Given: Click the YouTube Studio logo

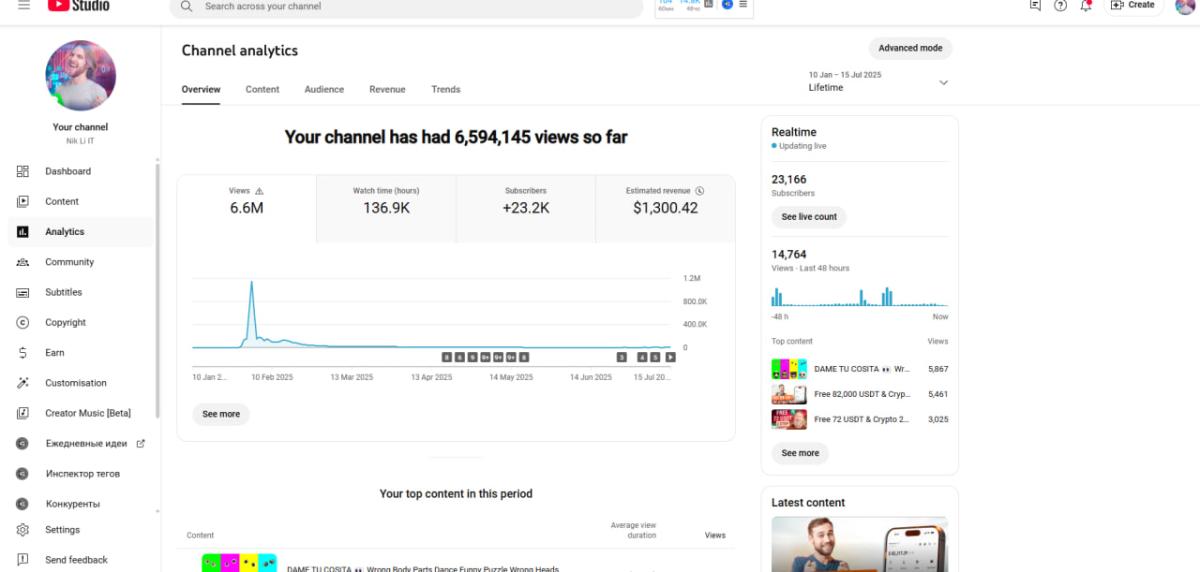Looking at the screenshot, I should click(78, 5).
